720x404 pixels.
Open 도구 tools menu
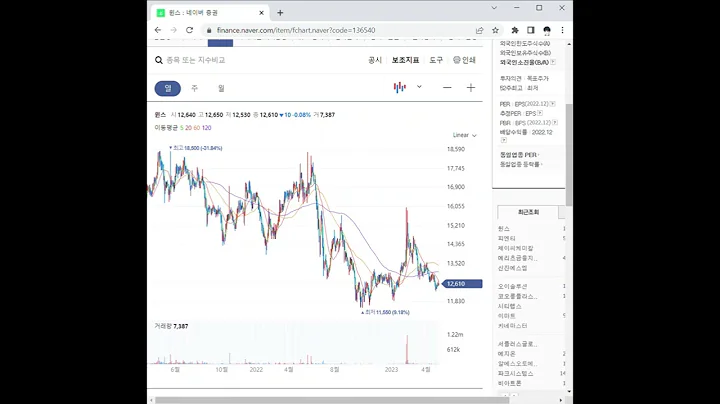(436, 60)
